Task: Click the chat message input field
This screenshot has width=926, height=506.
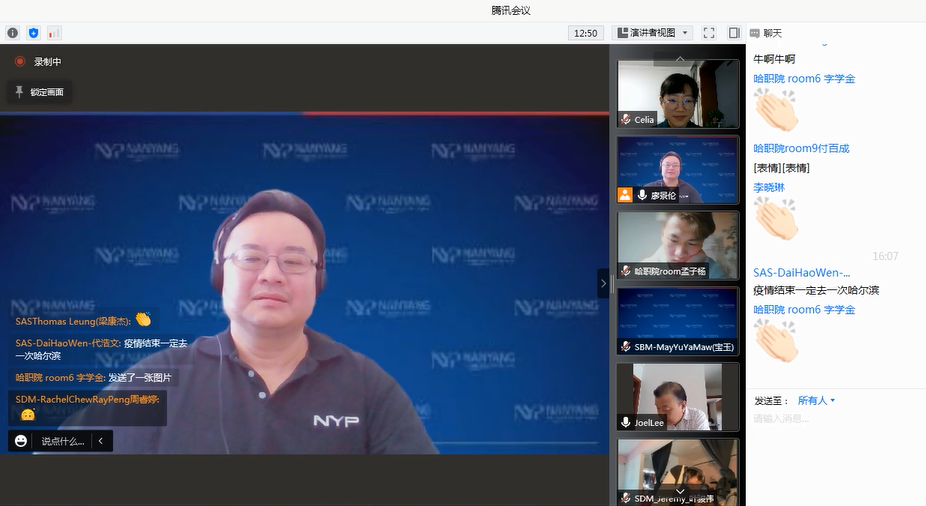Action: click(836, 419)
